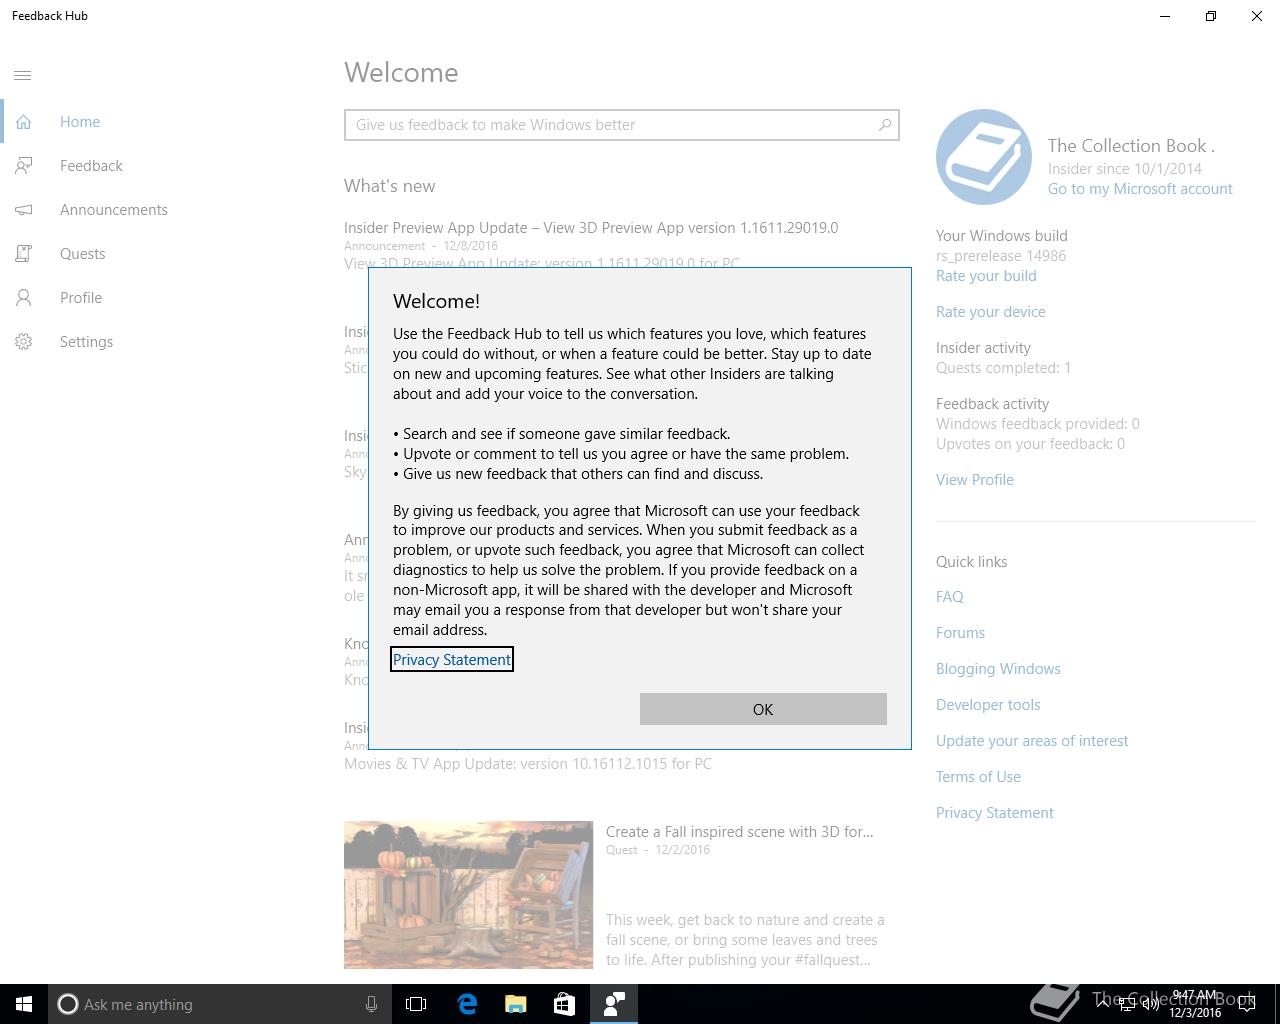The image size is (1280, 1024).
Task: Open File Explorer from taskbar
Action: pyautogui.click(x=516, y=1004)
